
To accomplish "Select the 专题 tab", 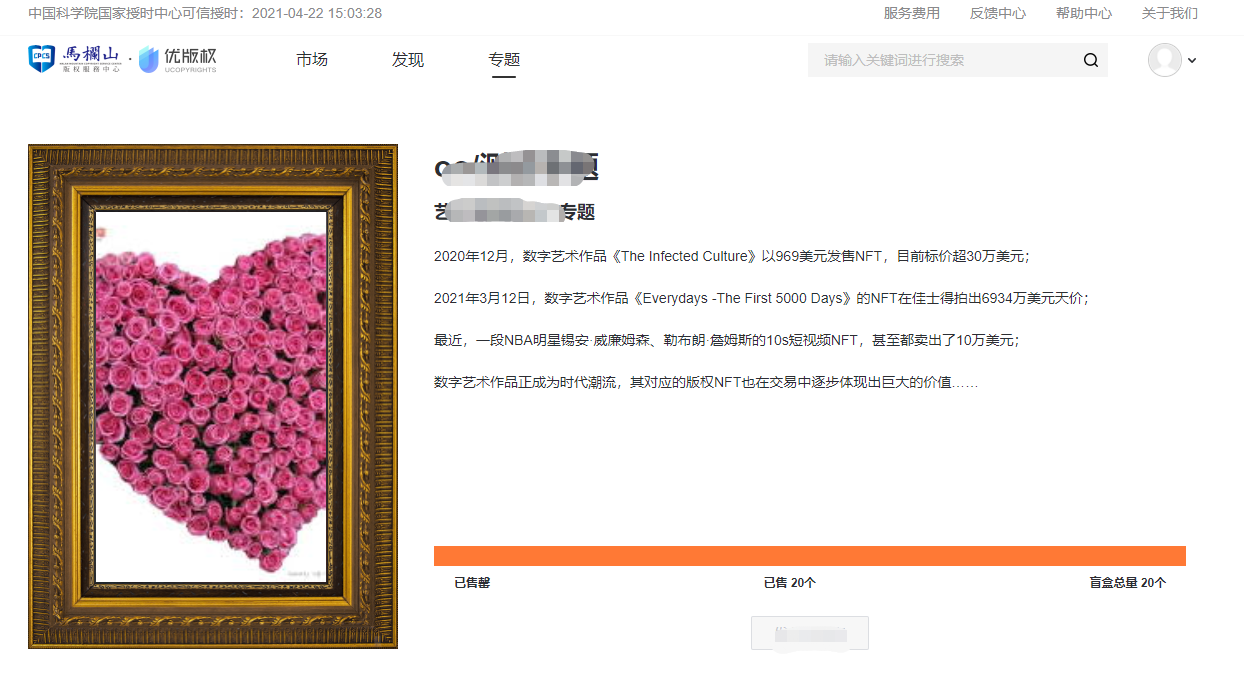I will pos(504,60).
